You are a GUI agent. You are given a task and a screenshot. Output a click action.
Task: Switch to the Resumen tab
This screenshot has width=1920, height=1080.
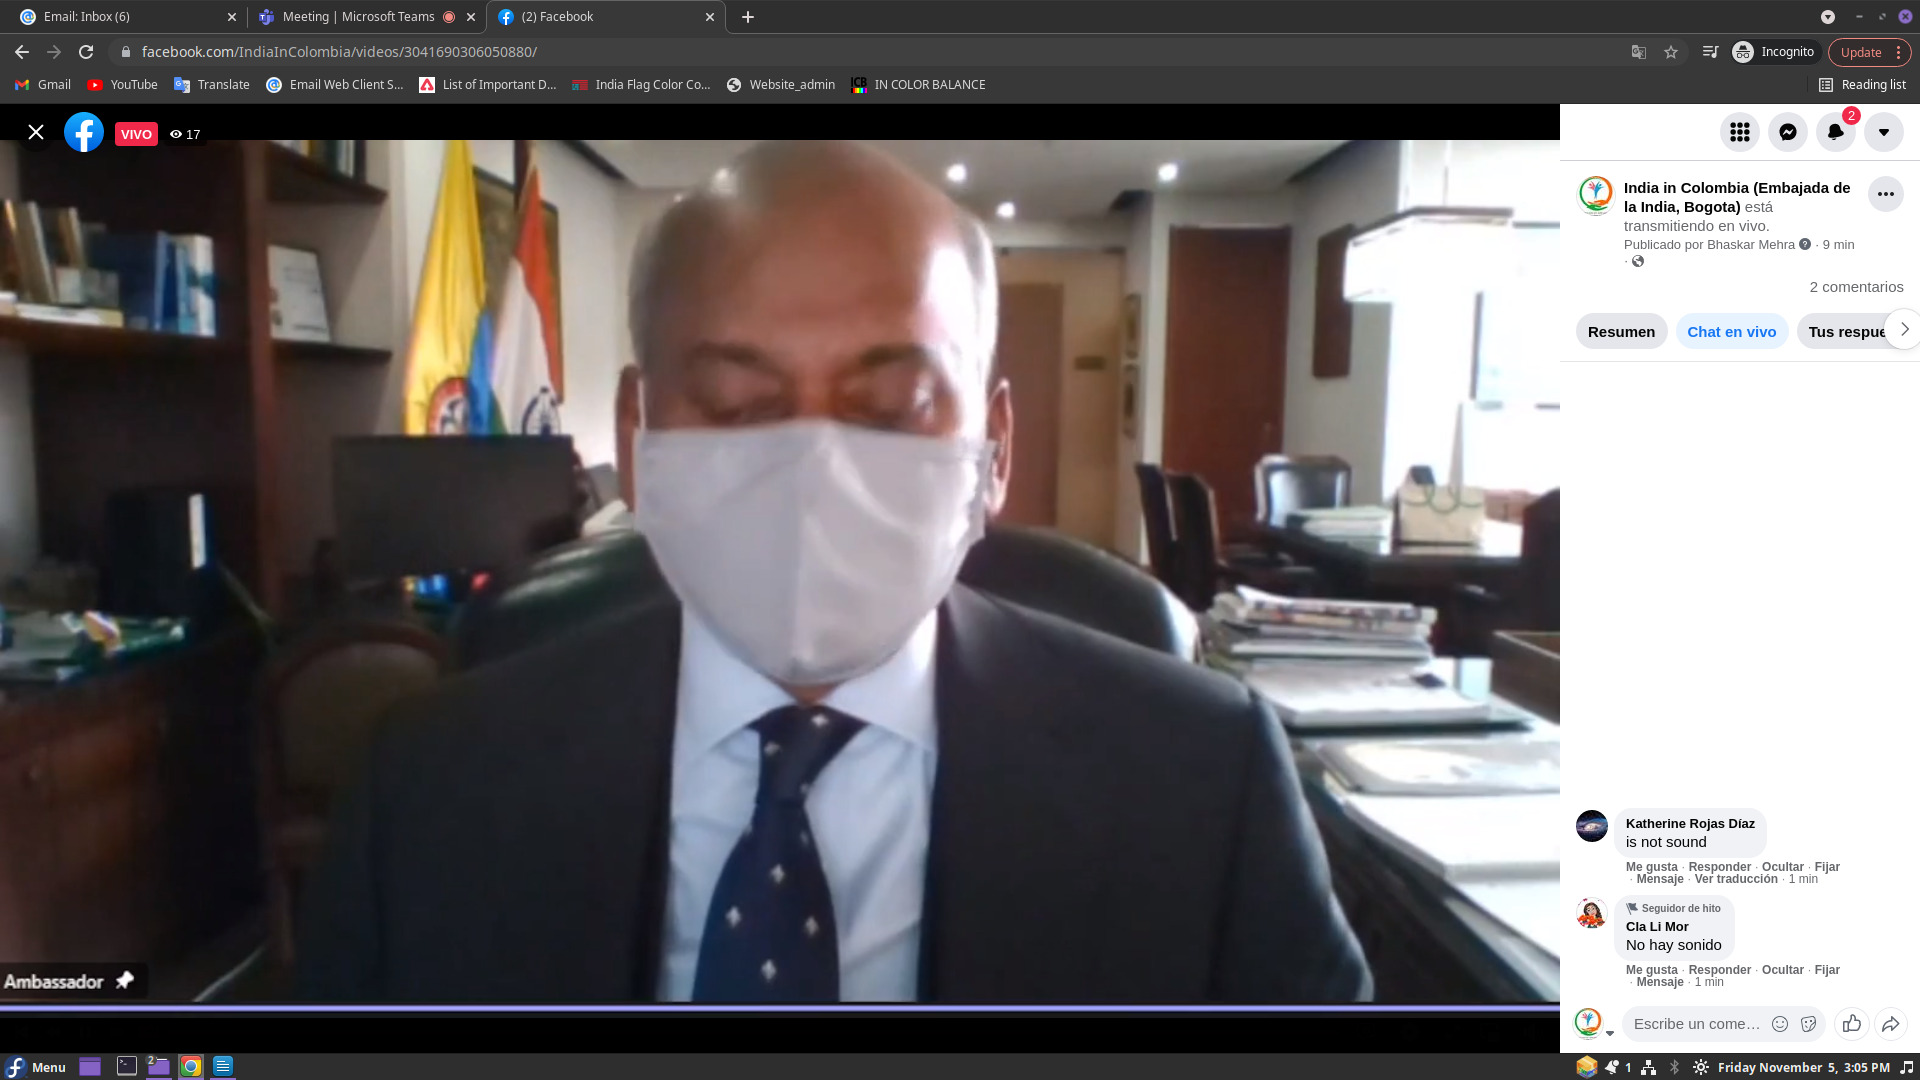[1621, 332]
